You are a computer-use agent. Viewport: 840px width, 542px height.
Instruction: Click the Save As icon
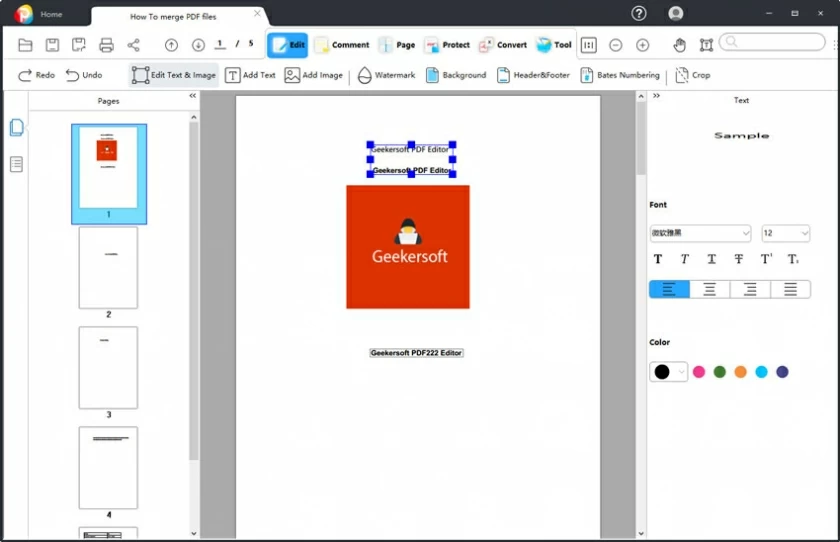coord(79,45)
